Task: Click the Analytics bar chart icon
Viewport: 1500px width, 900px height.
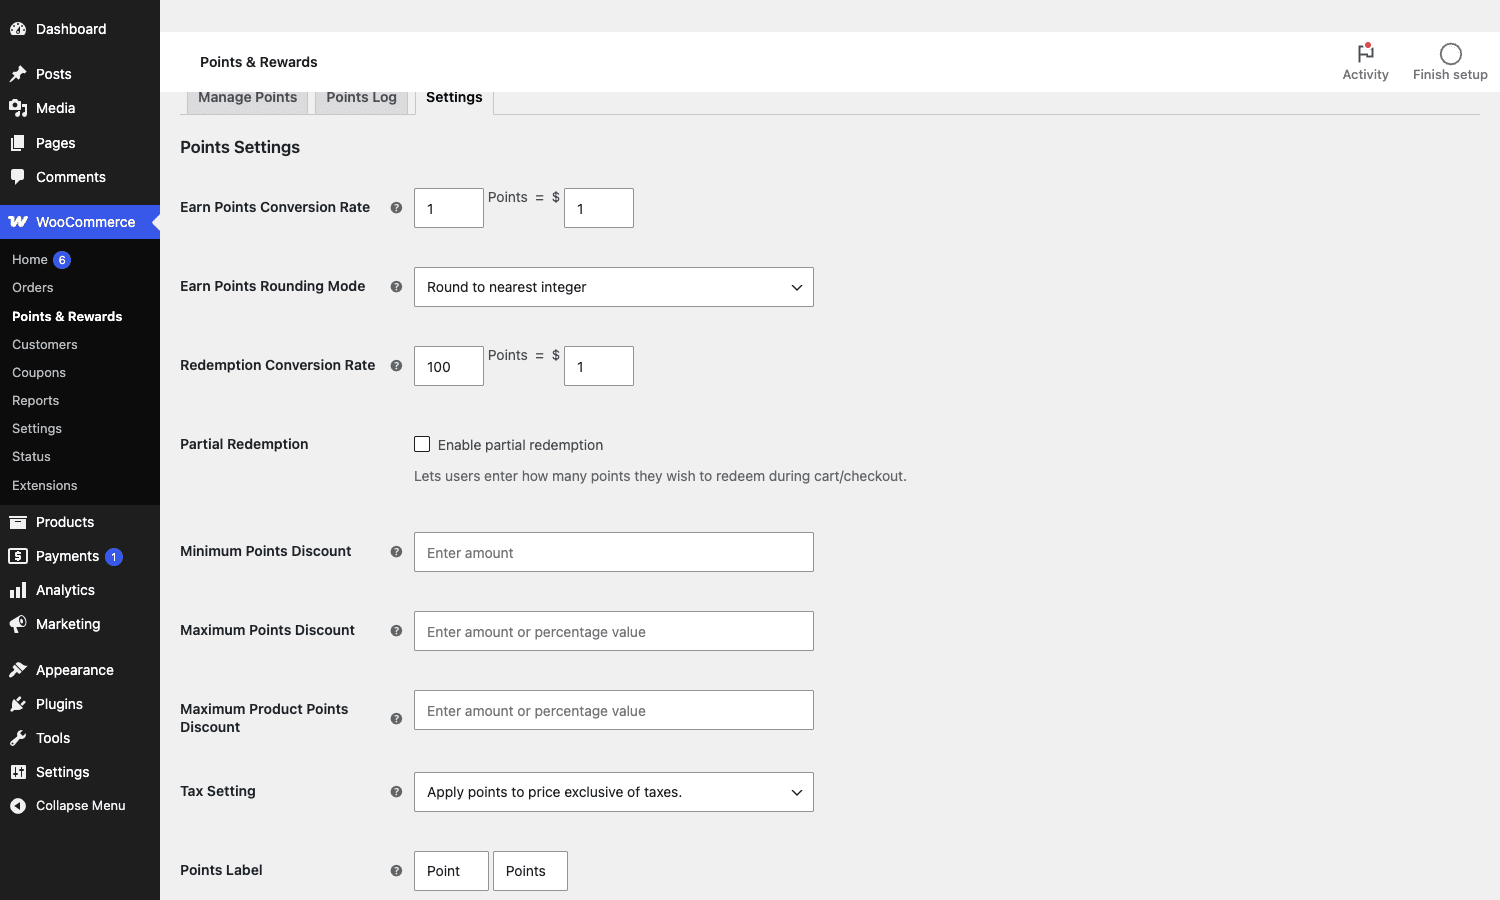Action: [x=18, y=590]
